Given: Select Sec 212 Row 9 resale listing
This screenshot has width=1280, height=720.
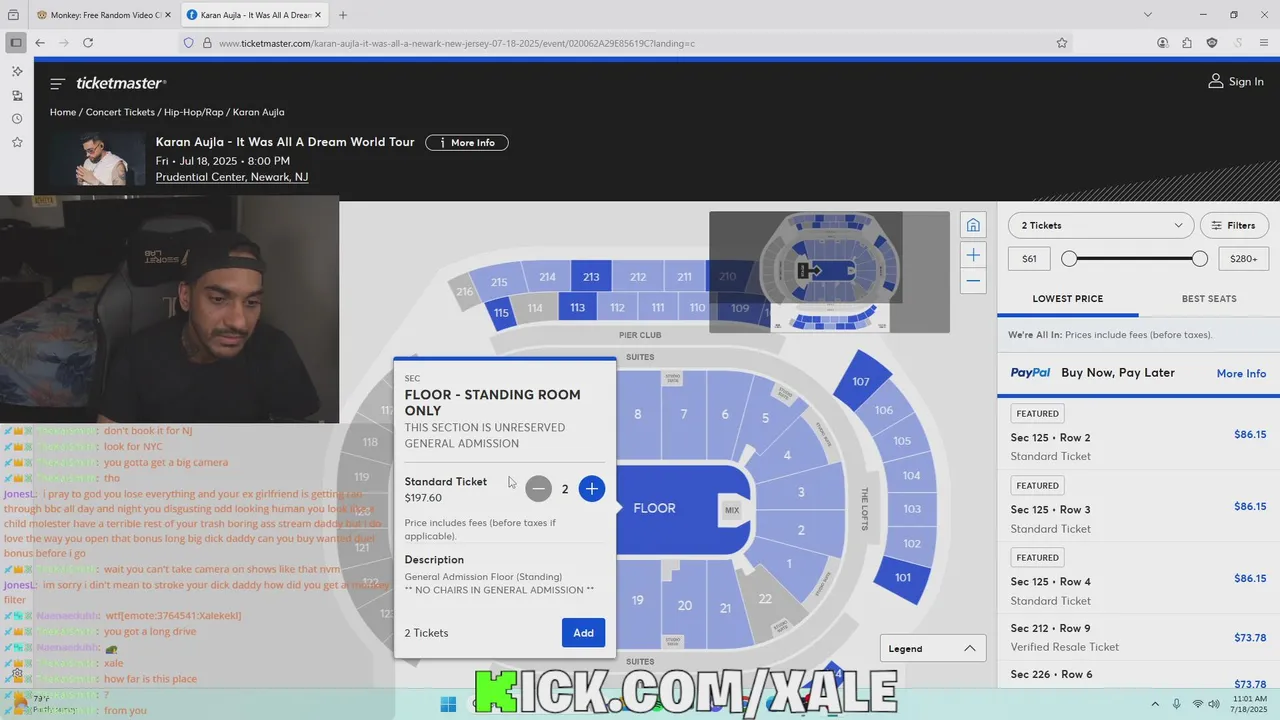Looking at the screenshot, I should pyautogui.click(x=1138, y=637).
